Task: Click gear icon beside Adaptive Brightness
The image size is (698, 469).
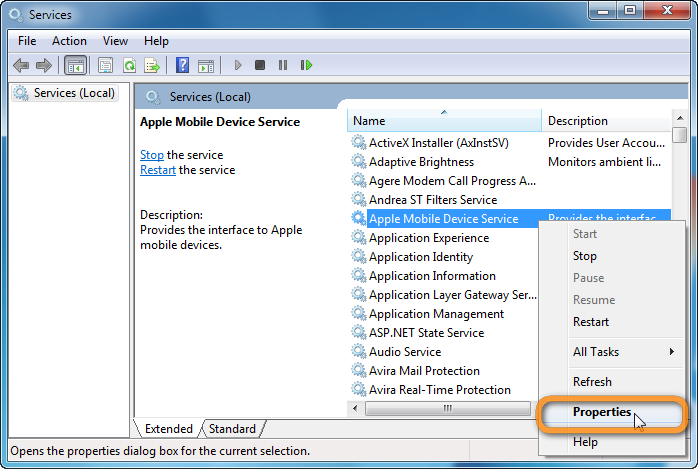Action: [359, 162]
